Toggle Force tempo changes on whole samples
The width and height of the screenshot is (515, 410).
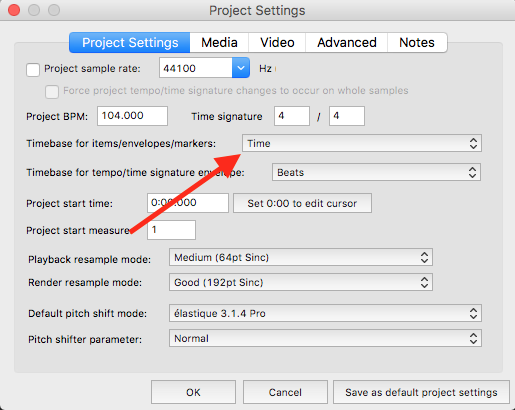52,91
